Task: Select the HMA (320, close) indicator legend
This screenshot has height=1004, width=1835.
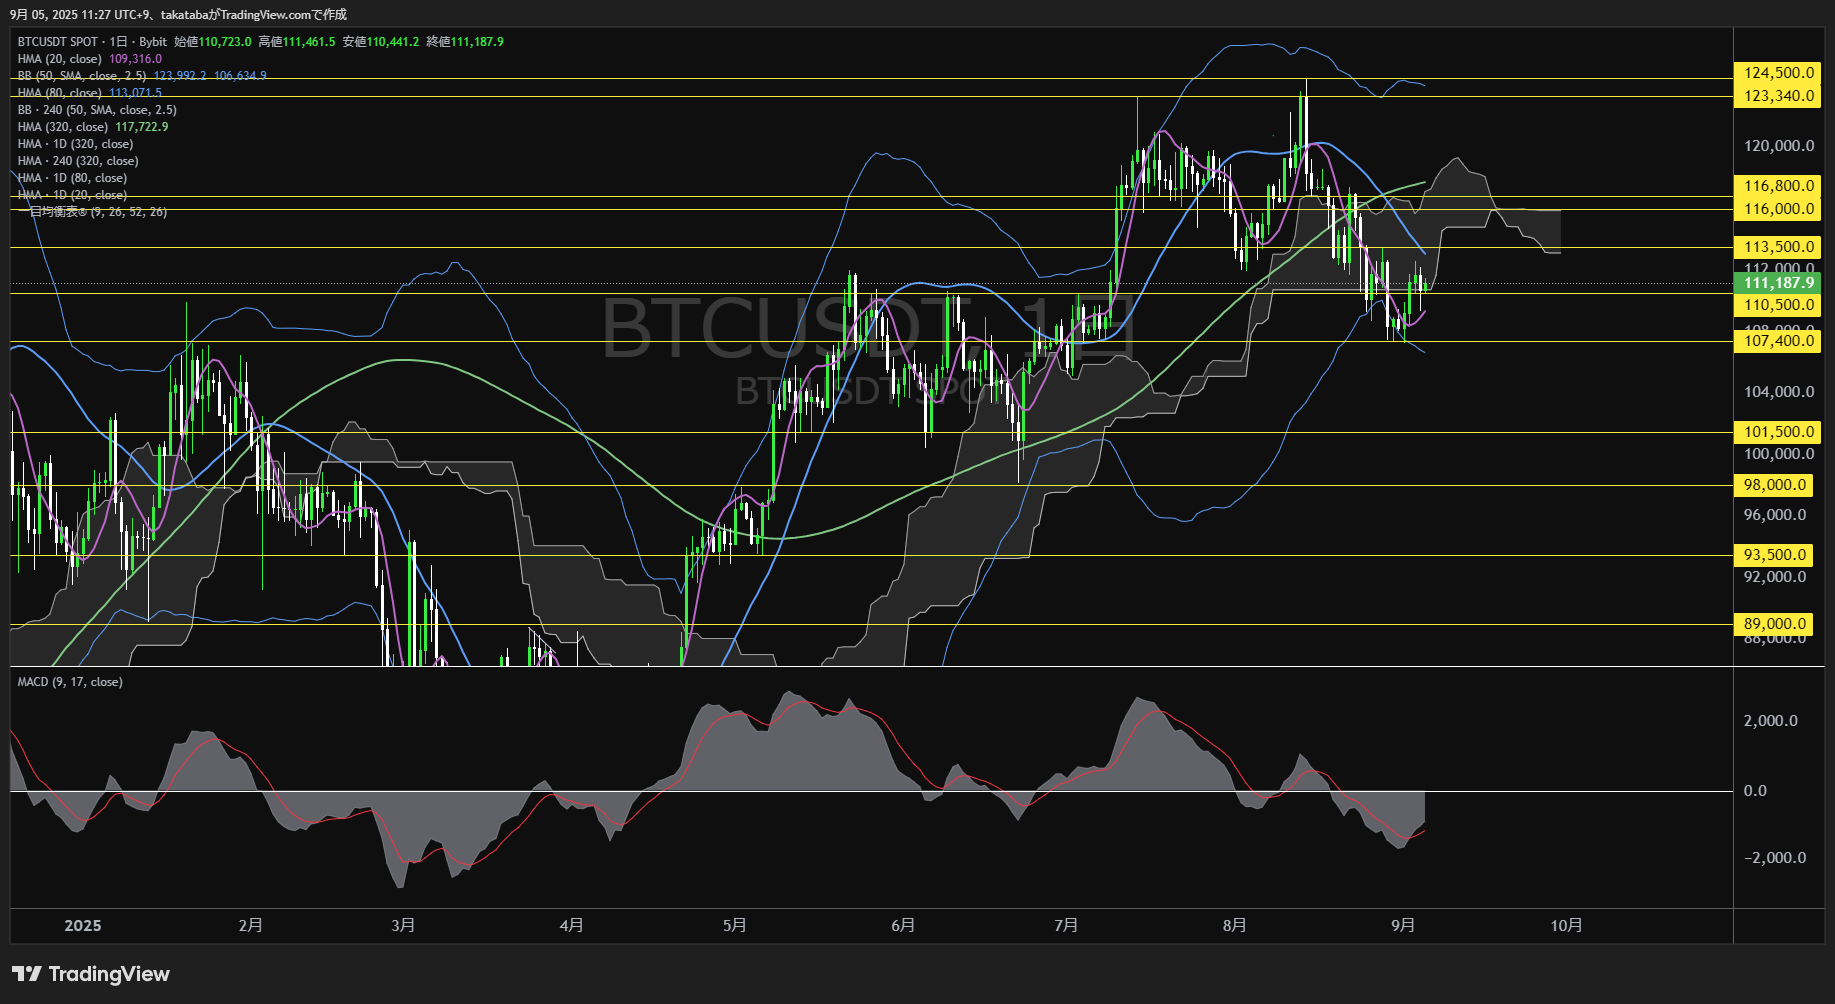Action: (x=63, y=127)
